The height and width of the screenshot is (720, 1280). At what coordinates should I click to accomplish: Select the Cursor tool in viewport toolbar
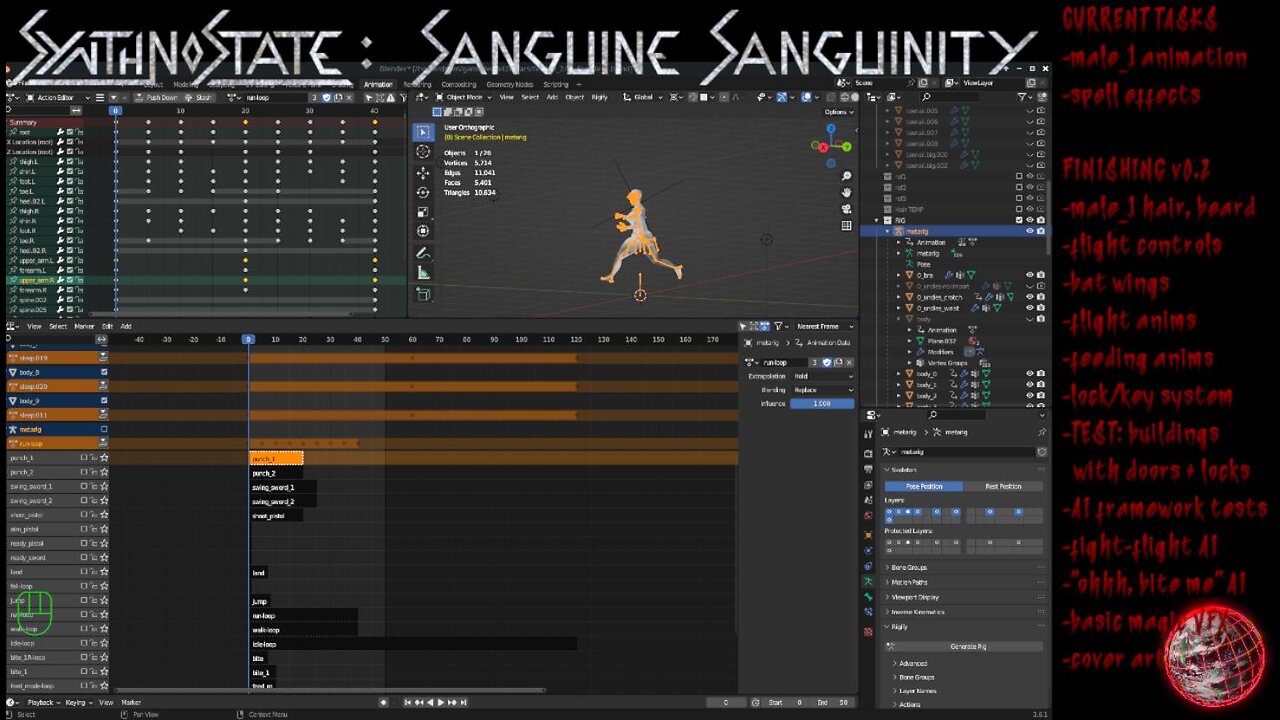click(423, 152)
